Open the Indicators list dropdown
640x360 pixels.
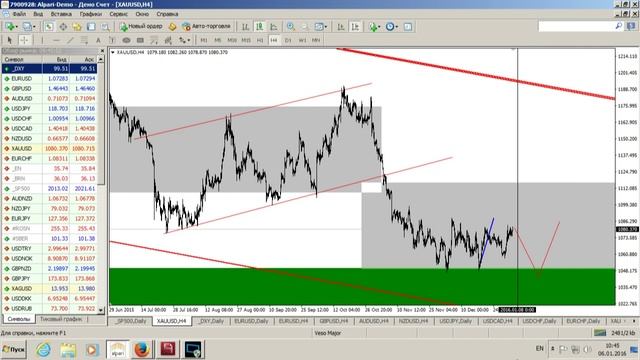click(374, 27)
